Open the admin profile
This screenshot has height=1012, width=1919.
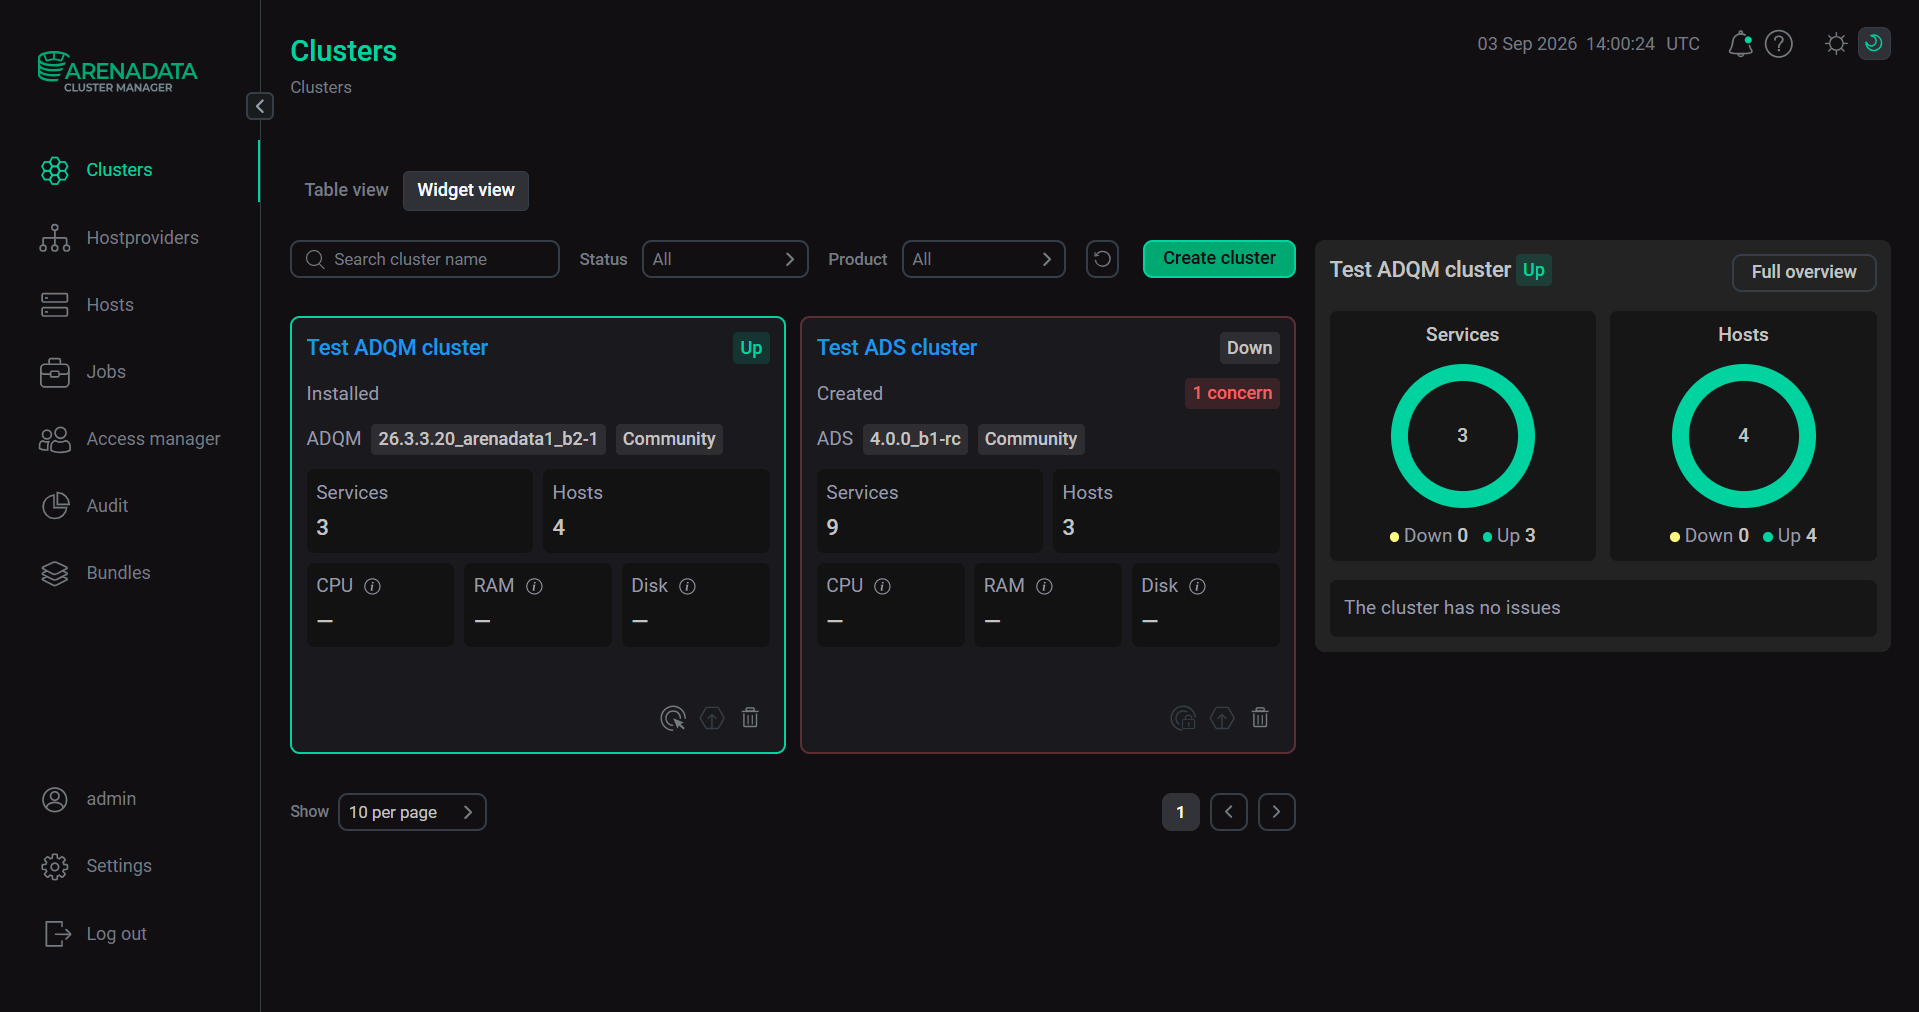click(111, 799)
